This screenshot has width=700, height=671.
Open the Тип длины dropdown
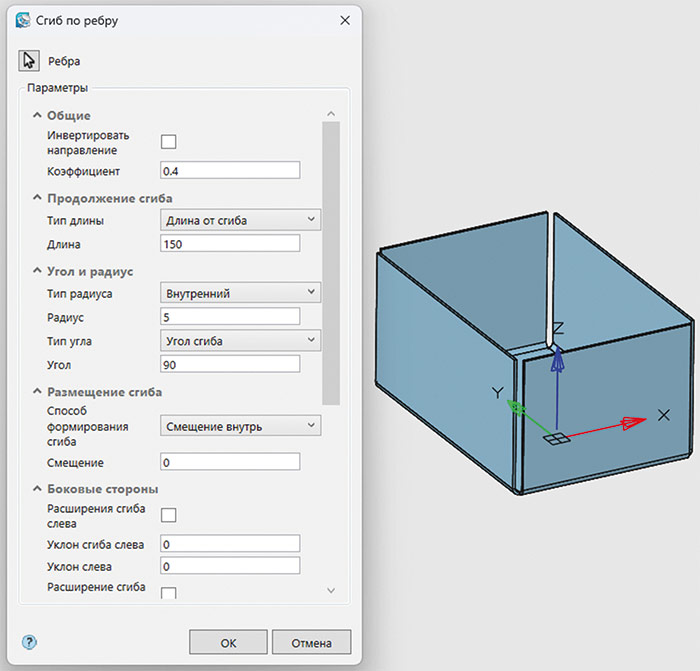(240, 219)
